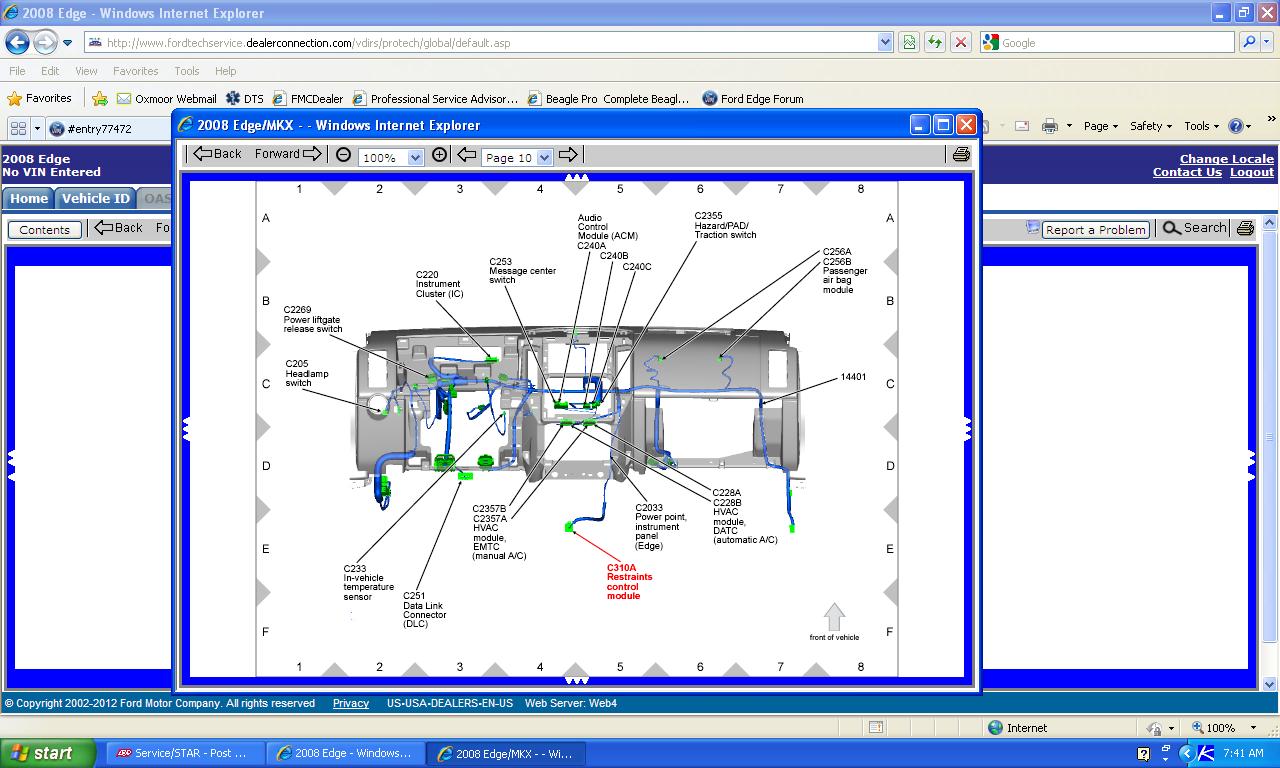Open the Oxmoor Webmail favorite
The height and width of the screenshot is (768, 1280).
point(167,98)
